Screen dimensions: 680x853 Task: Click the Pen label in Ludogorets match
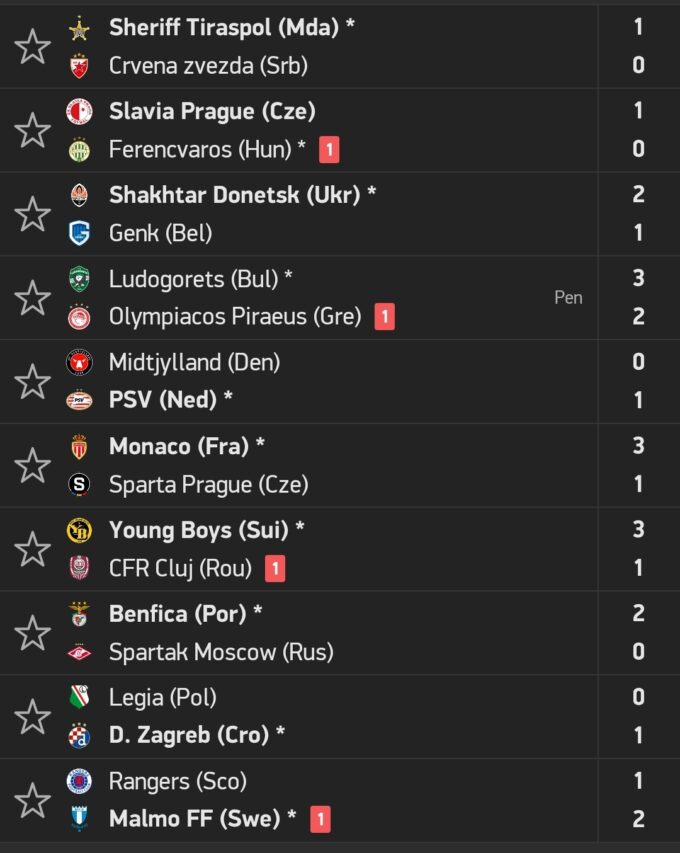coord(568,298)
